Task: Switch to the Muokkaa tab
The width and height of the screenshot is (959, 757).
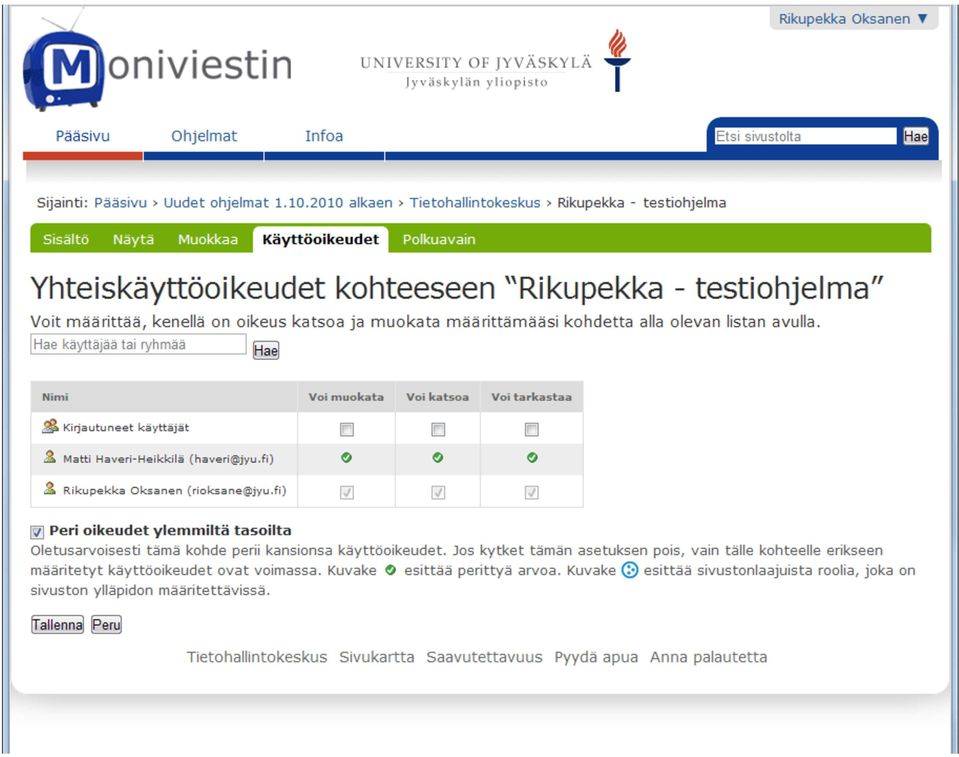Action: tap(208, 239)
